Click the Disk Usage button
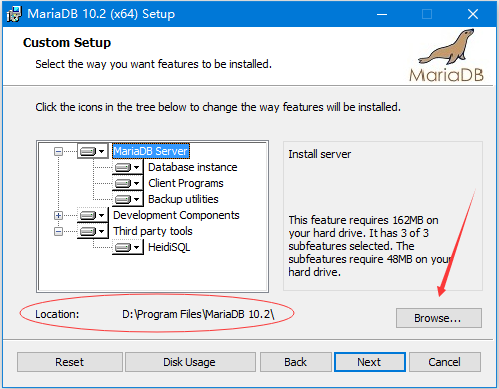The height and width of the screenshot is (389, 499). (x=190, y=362)
